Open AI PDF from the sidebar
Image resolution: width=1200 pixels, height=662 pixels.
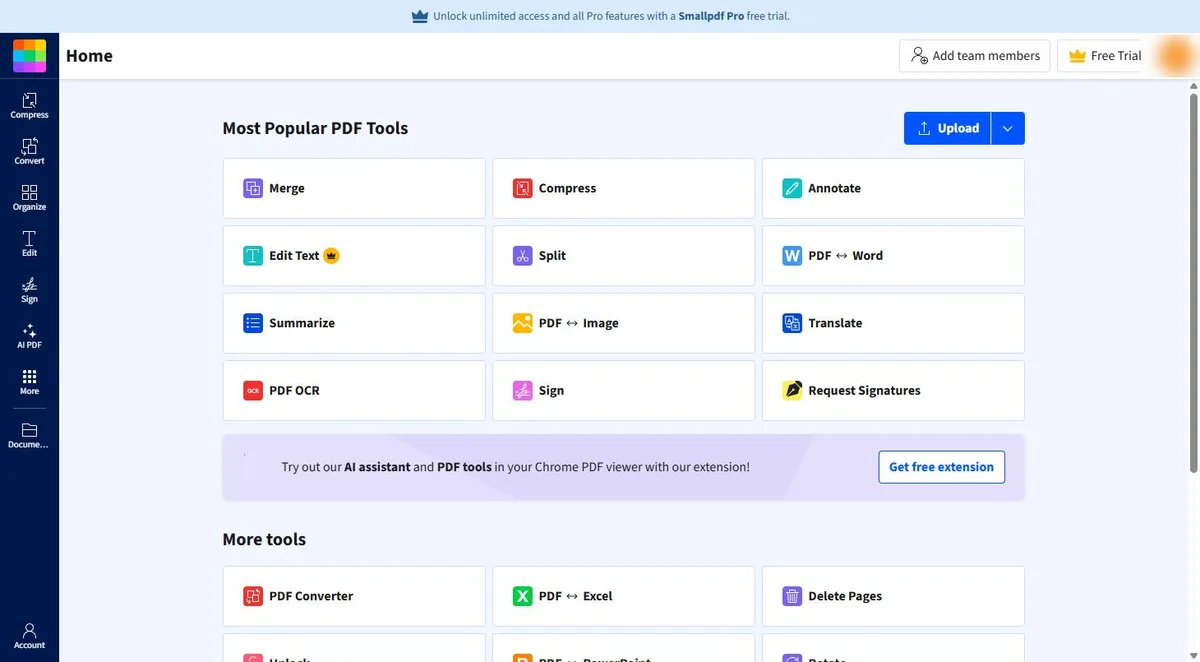(x=29, y=335)
